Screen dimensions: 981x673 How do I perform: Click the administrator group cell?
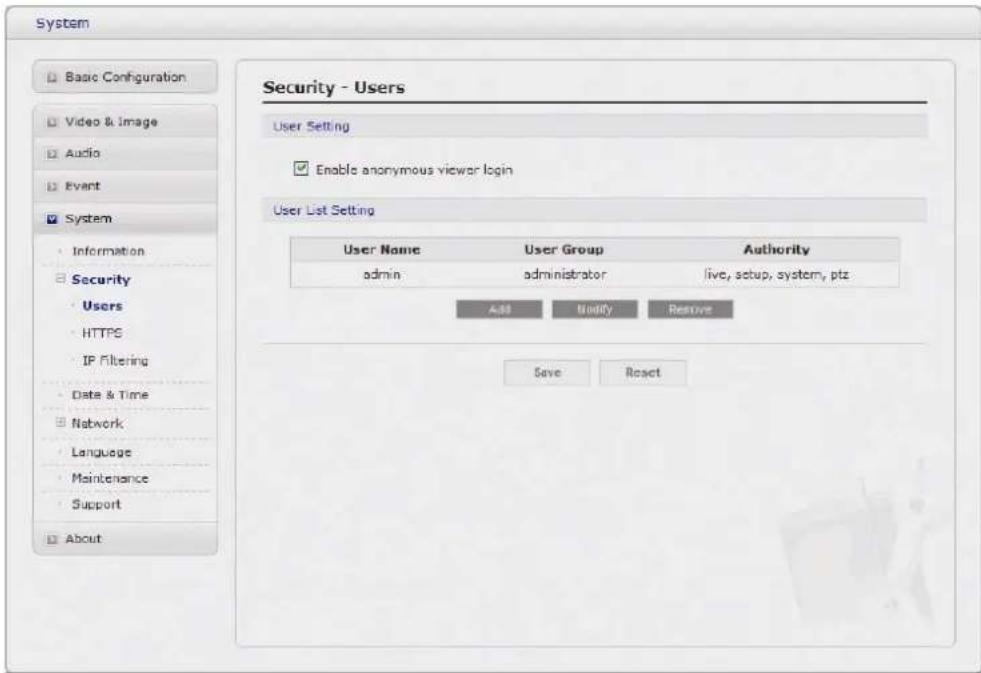(564, 274)
